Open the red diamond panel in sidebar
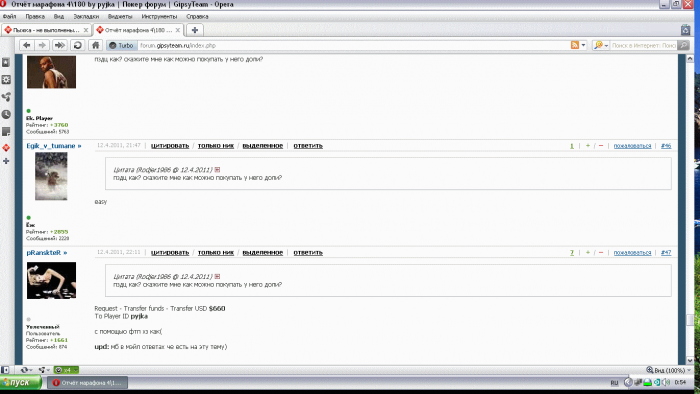This screenshot has height=394, width=700. (x=6, y=148)
